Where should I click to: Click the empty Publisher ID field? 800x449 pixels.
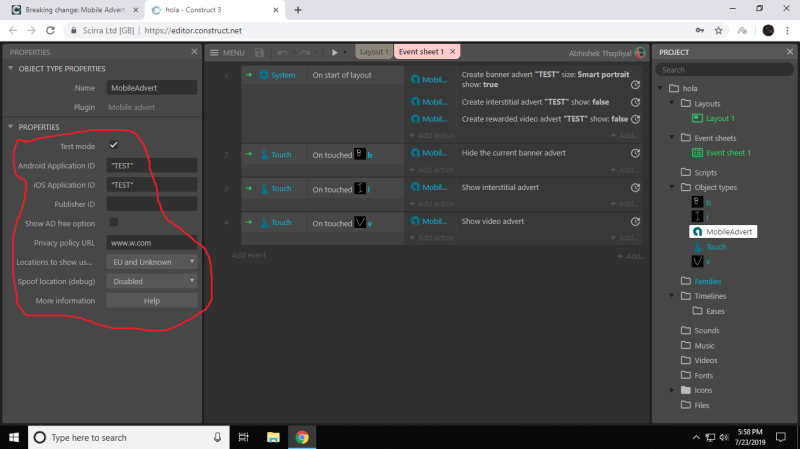point(152,204)
